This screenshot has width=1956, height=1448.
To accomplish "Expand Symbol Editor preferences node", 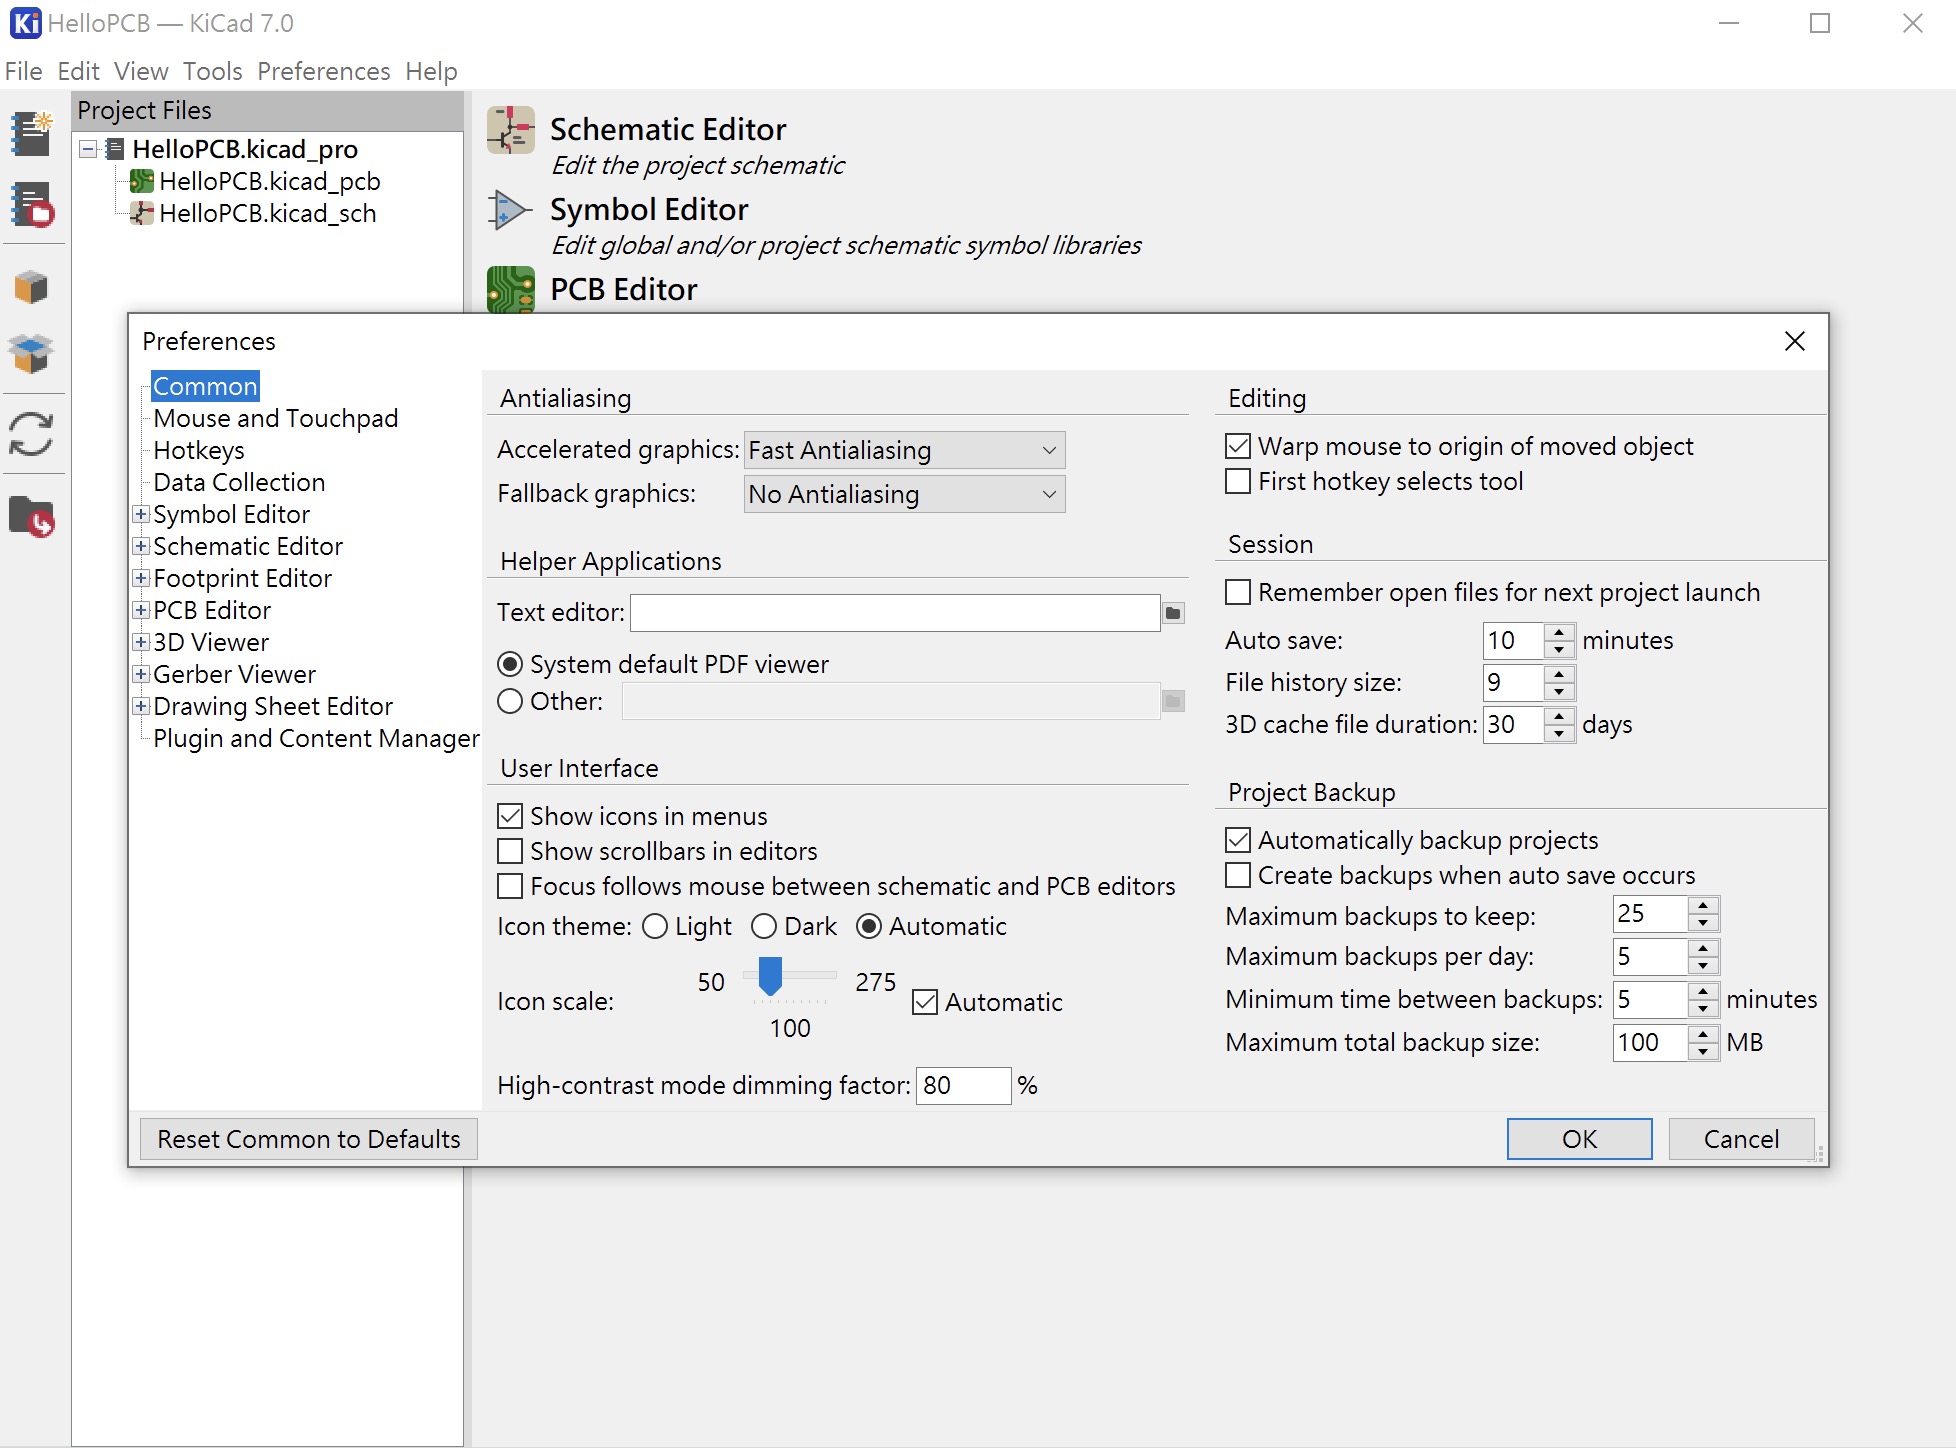I will (x=141, y=514).
